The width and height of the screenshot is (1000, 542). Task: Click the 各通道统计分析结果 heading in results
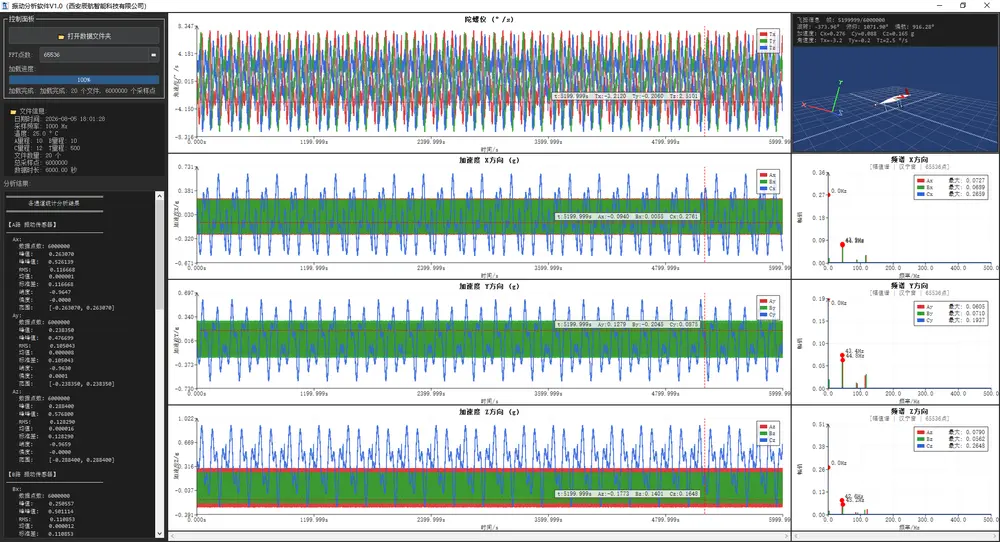pos(54,203)
